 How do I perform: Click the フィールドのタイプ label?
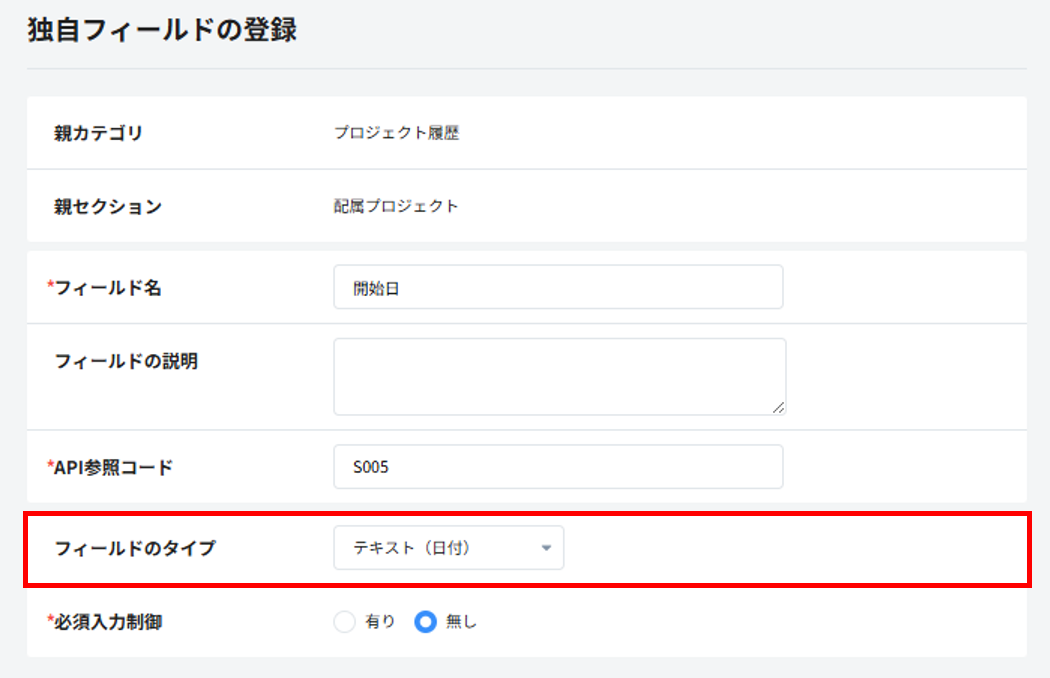(x=134, y=548)
